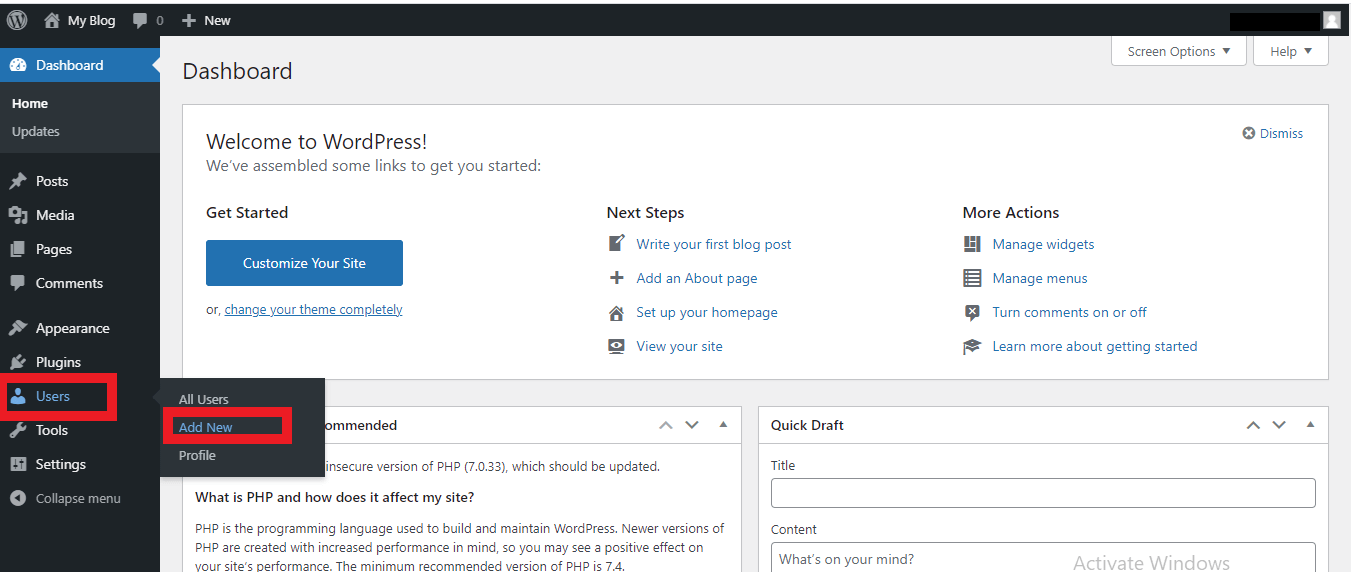
Task: Select the Appearance paintbrush icon
Action: tap(18, 328)
